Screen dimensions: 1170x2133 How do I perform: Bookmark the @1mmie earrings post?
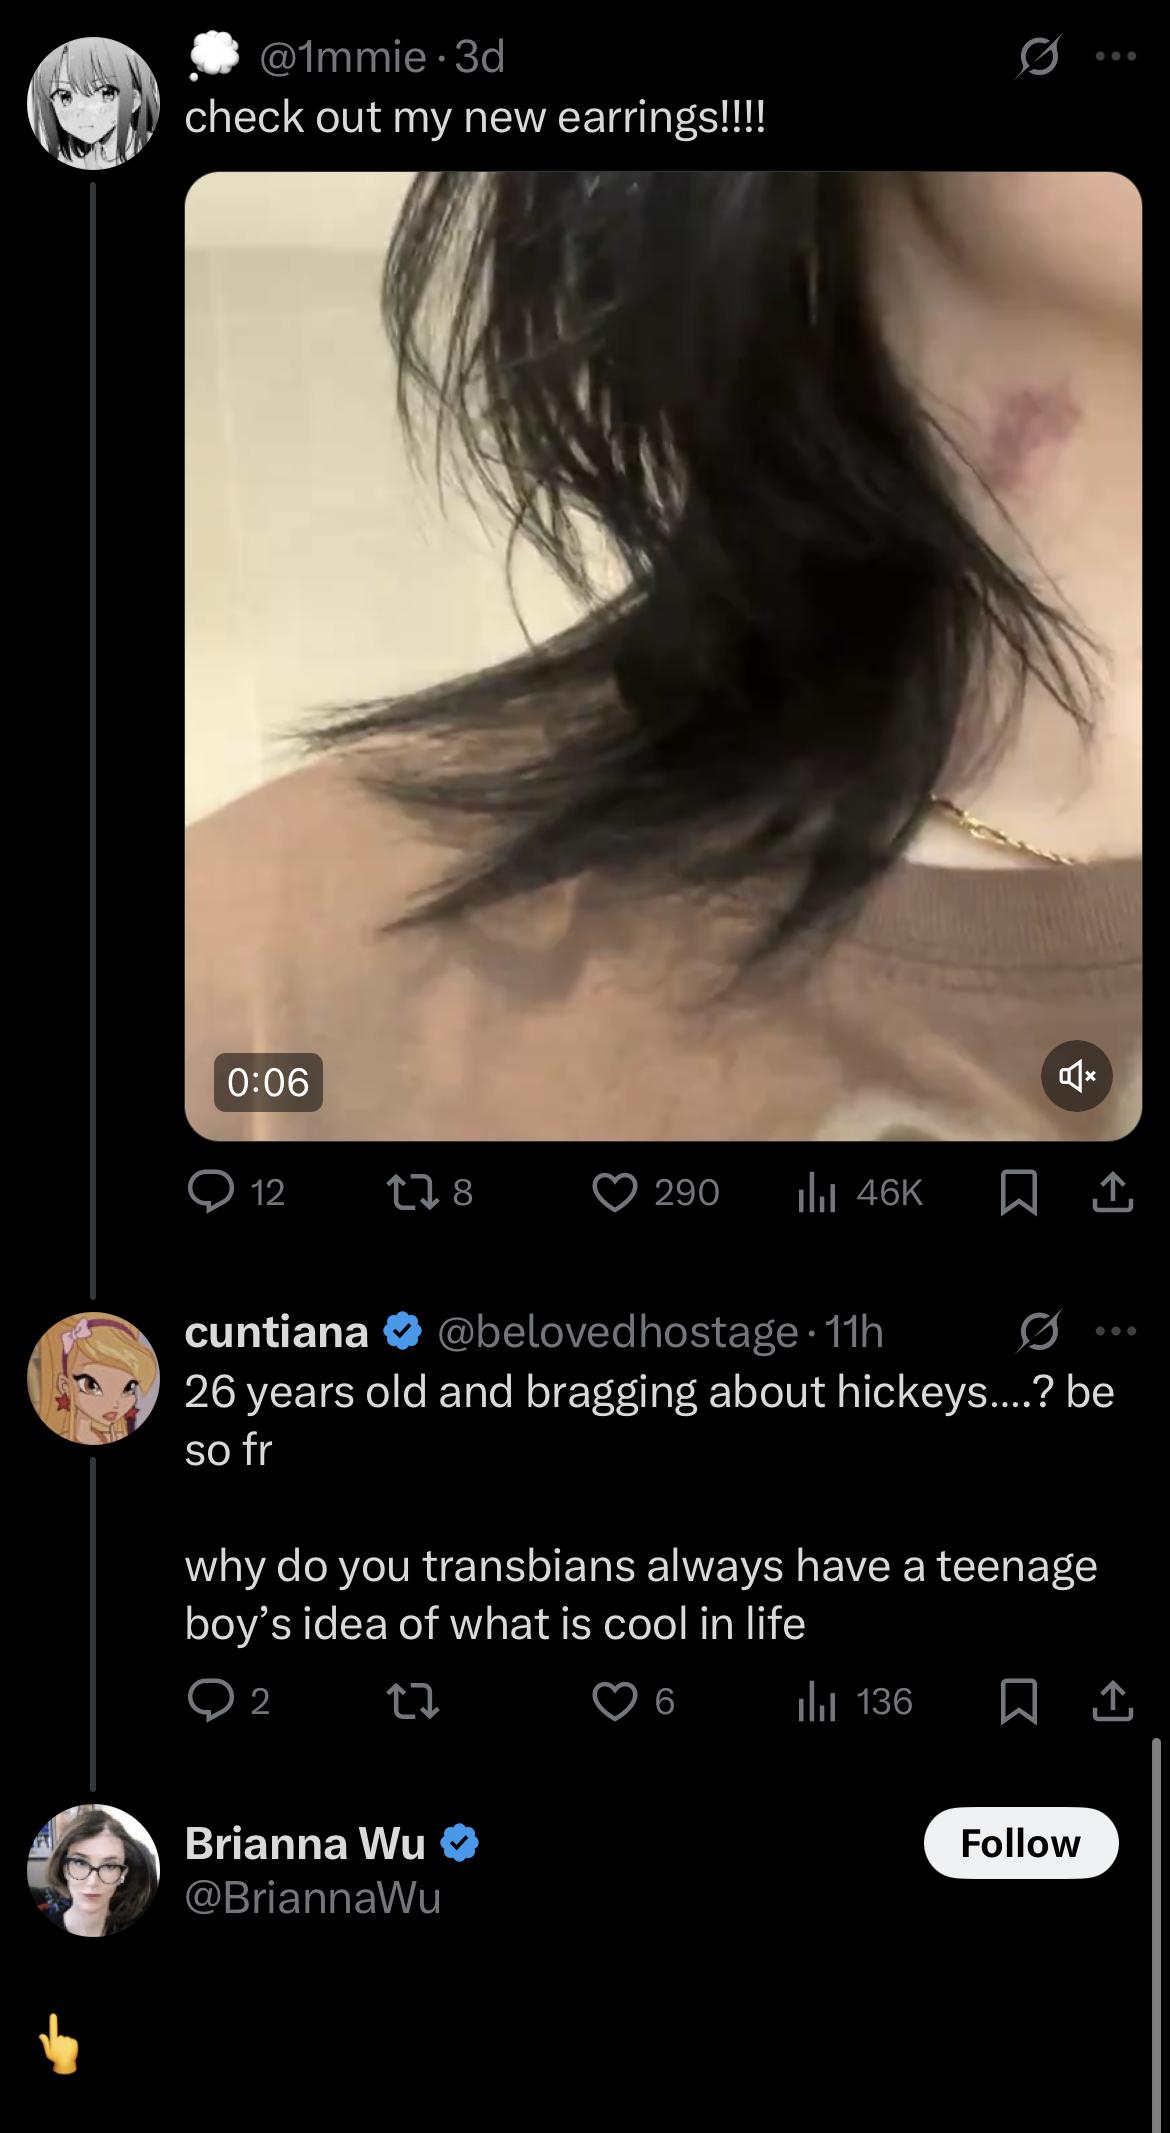[x=1018, y=1193]
